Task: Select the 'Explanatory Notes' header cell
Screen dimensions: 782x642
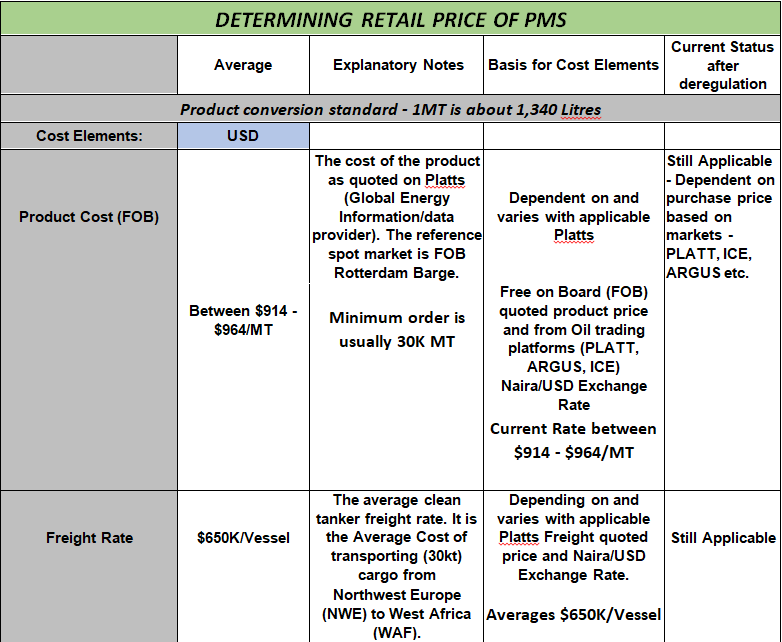Action: tap(397, 65)
